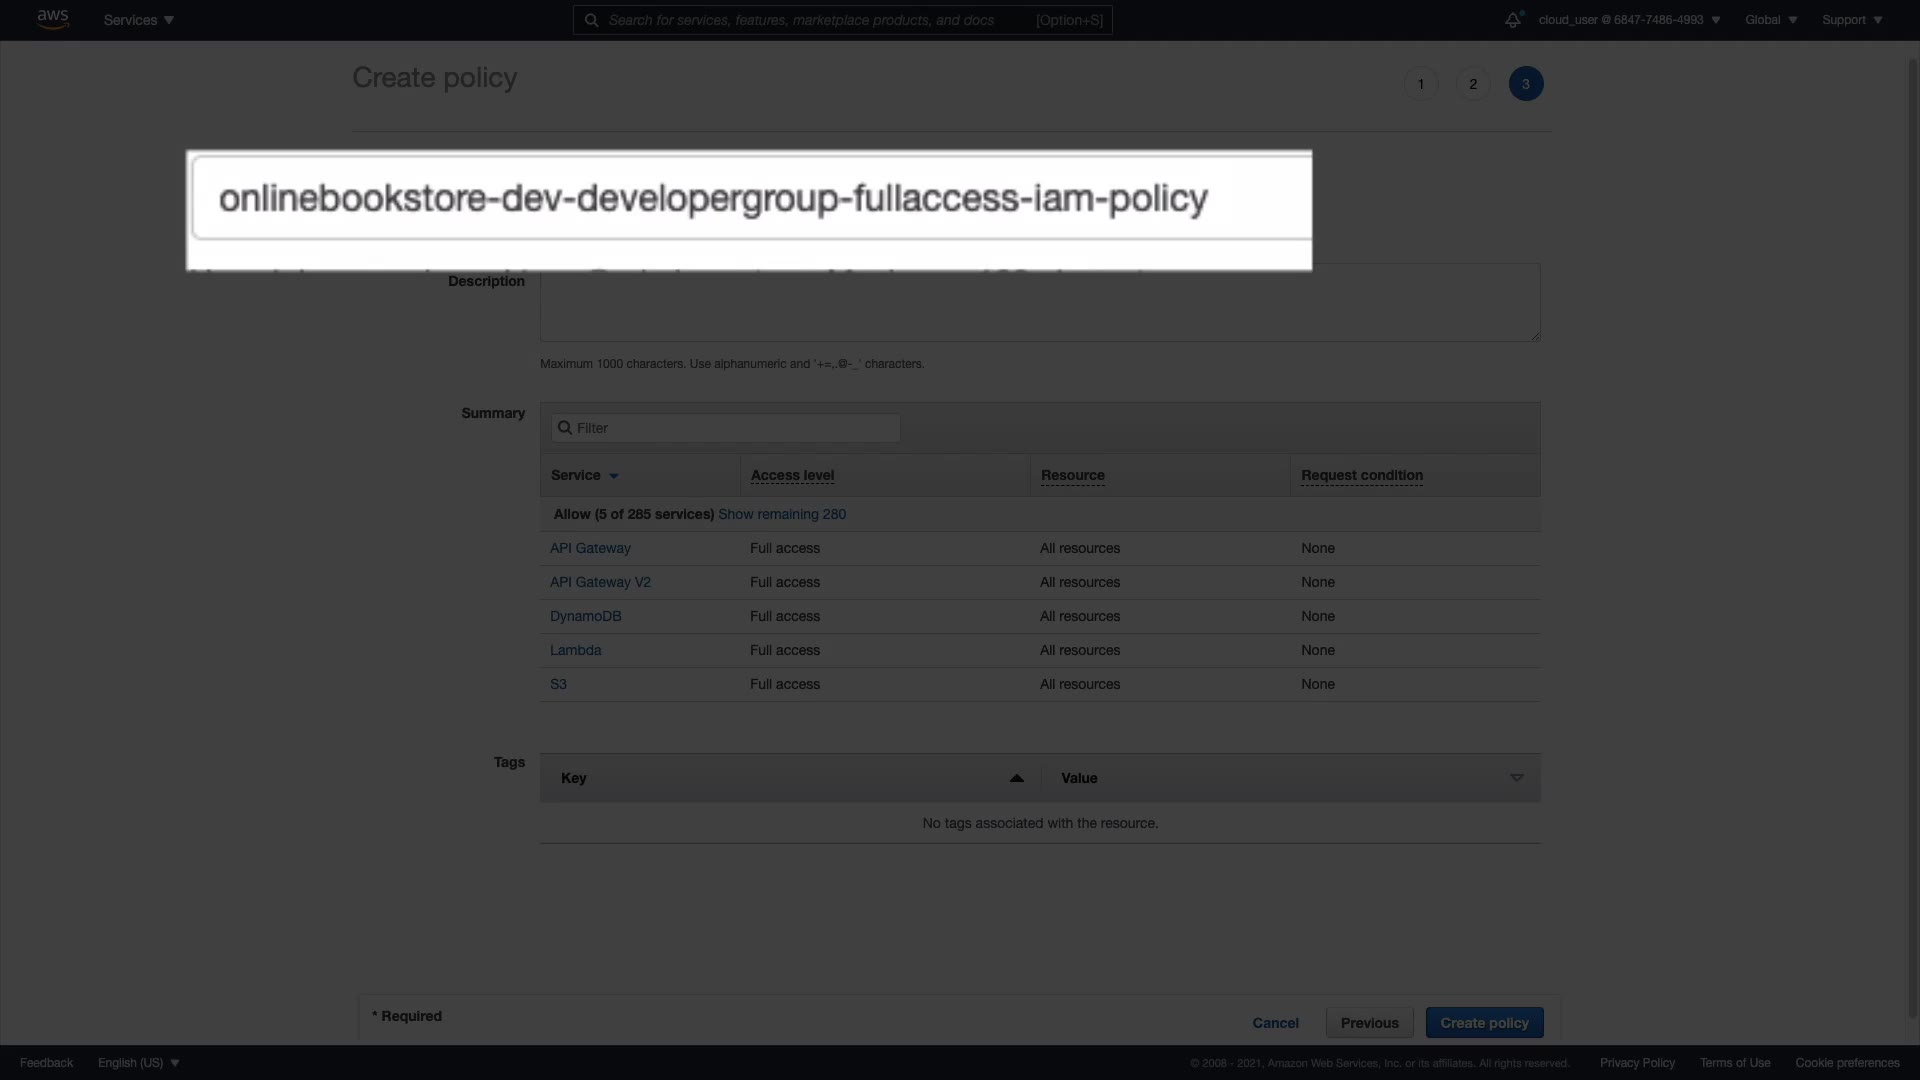Click the Filter magnifier icon in Summary
This screenshot has width=1920, height=1080.
(x=565, y=428)
